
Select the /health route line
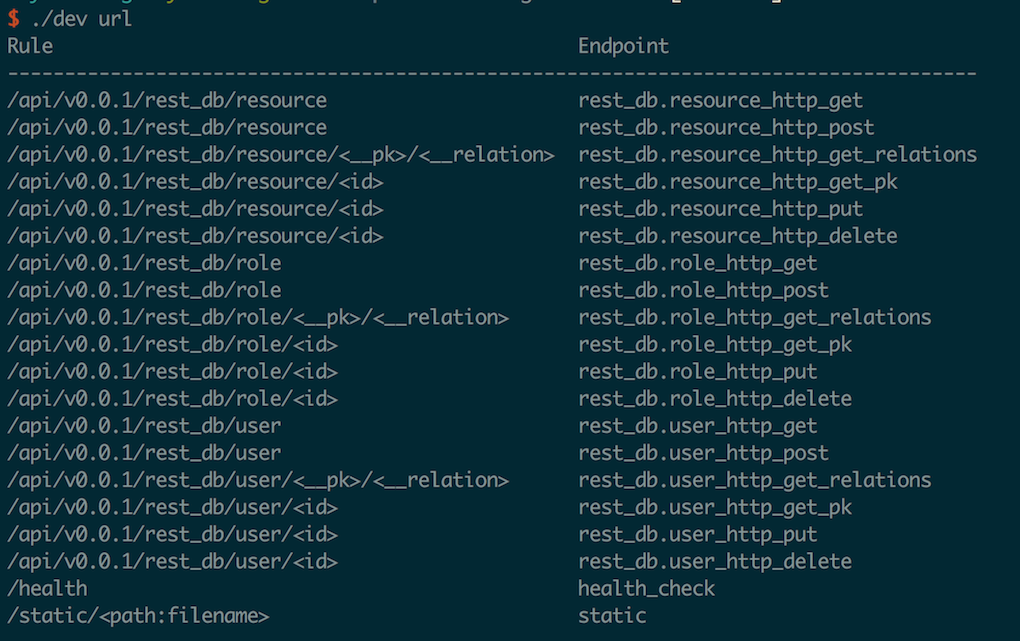pyautogui.click(x=38, y=588)
